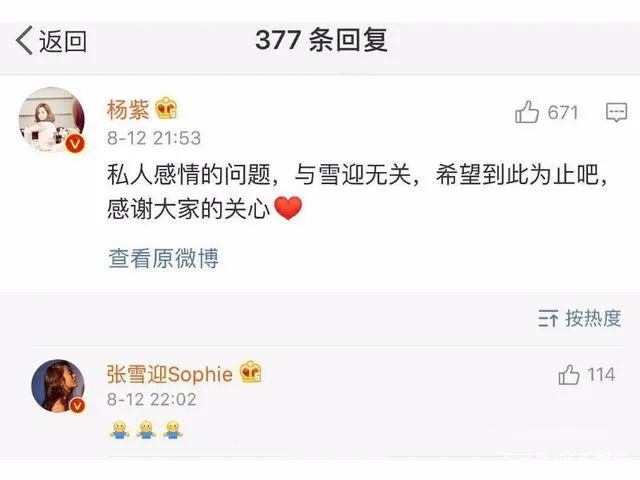The width and height of the screenshot is (640, 480).
Task: Tap the 377 条回复 title
Action: (321, 40)
